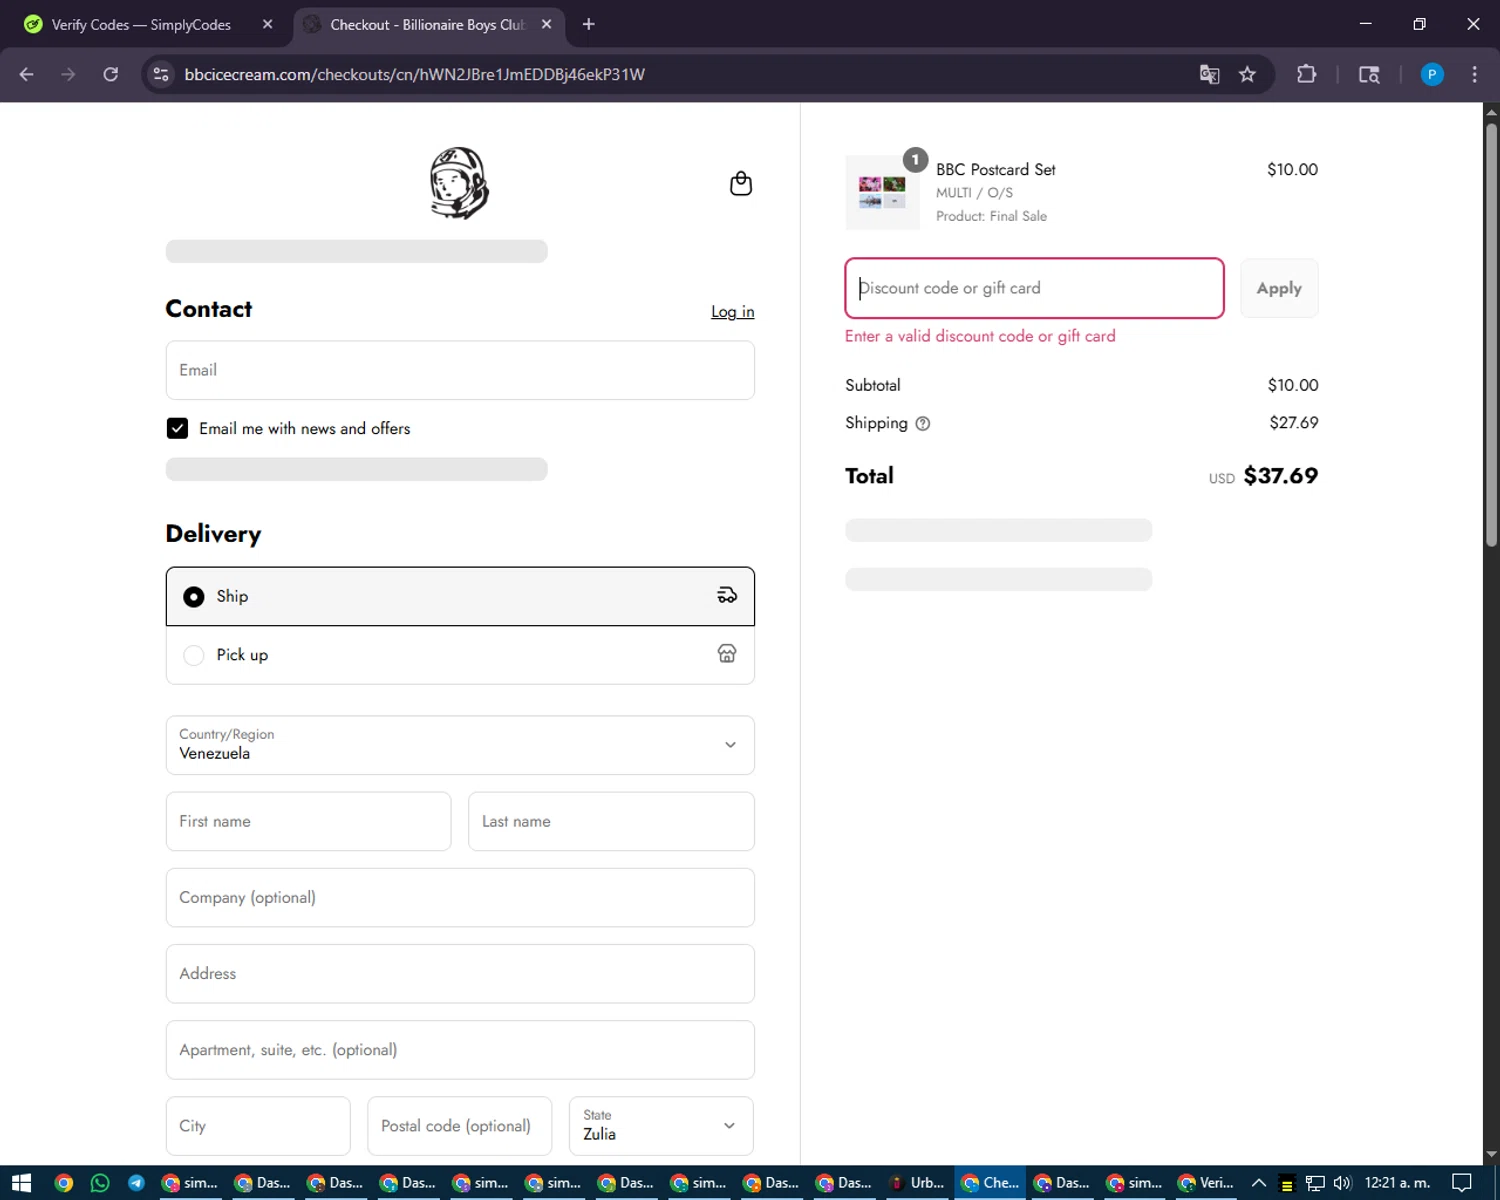Image resolution: width=1500 pixels, height=1200 pixels.
Task: Open Telegram from the taskbar
Action: 136,1183
